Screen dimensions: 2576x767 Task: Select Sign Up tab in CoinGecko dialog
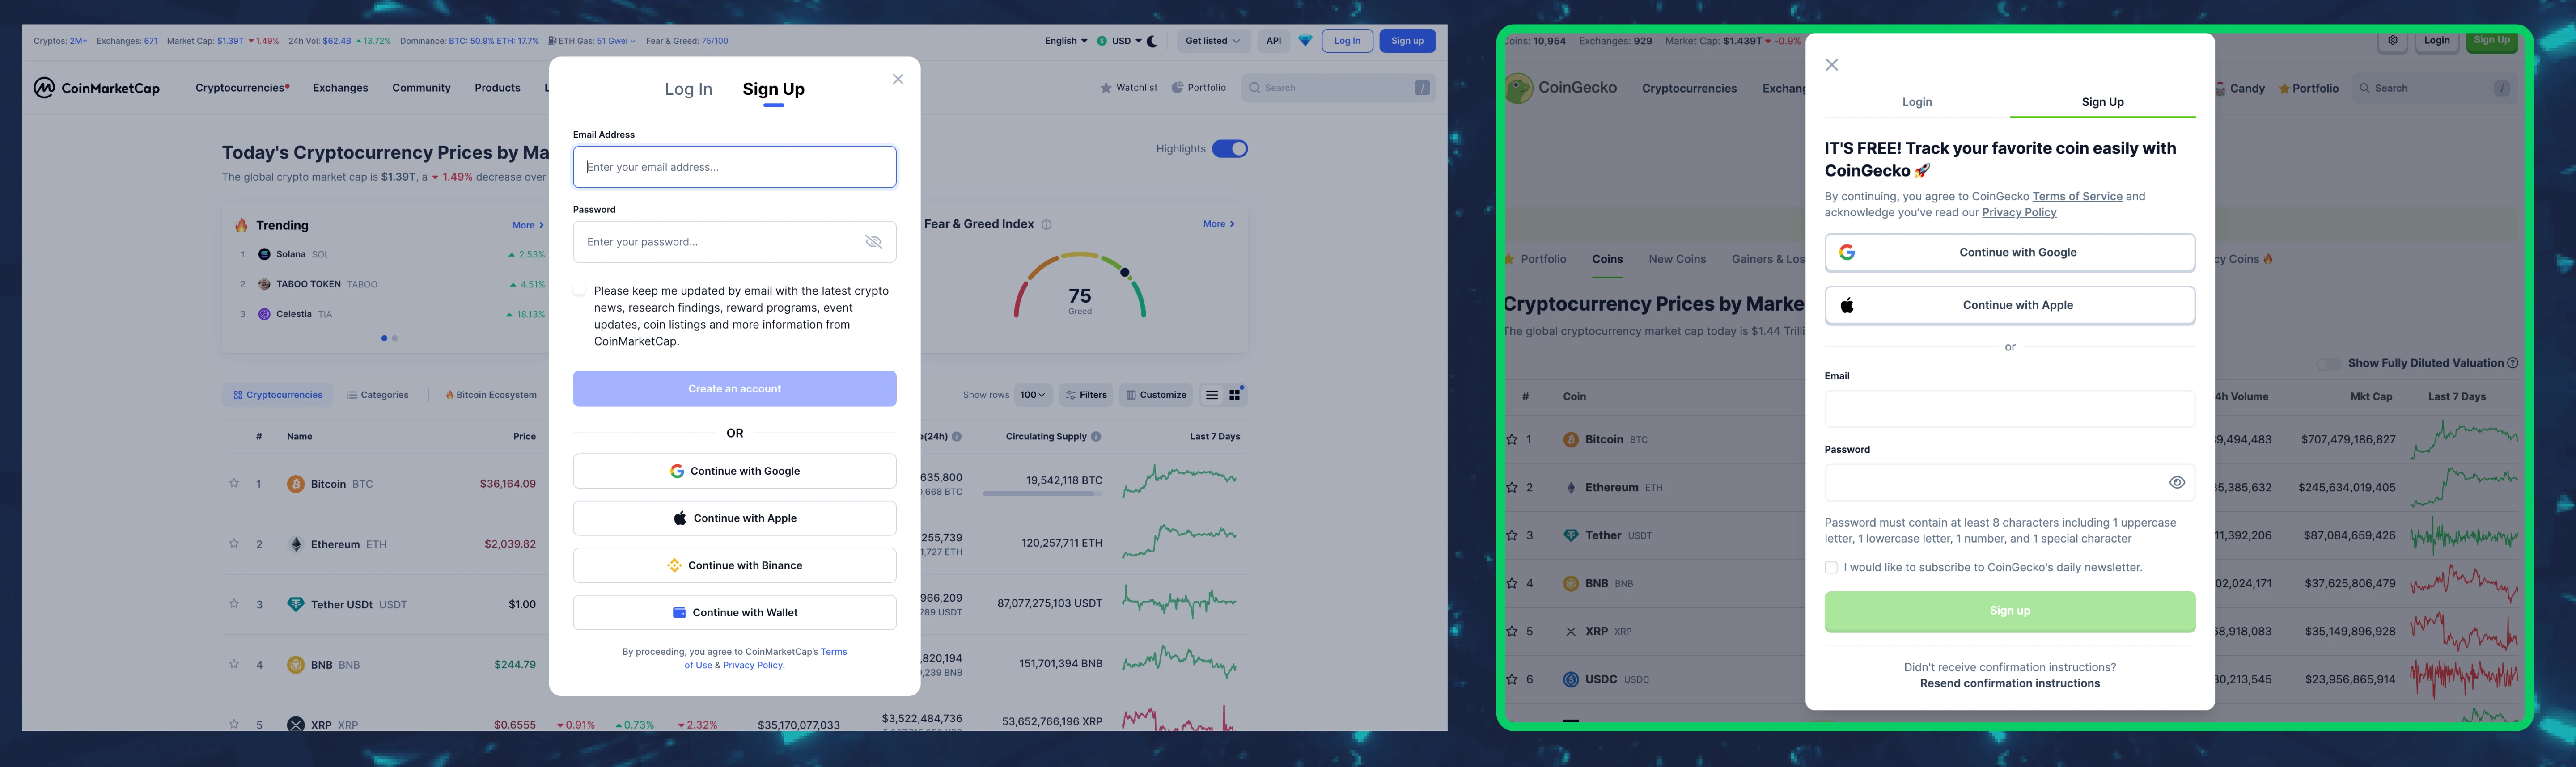(2102, 102)
